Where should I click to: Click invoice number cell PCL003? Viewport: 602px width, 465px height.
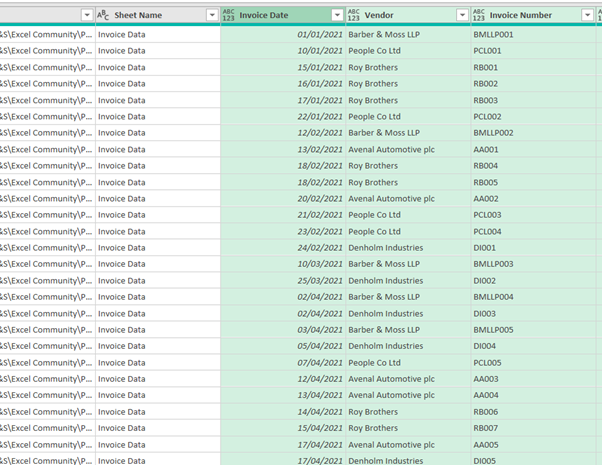point(533,215)
